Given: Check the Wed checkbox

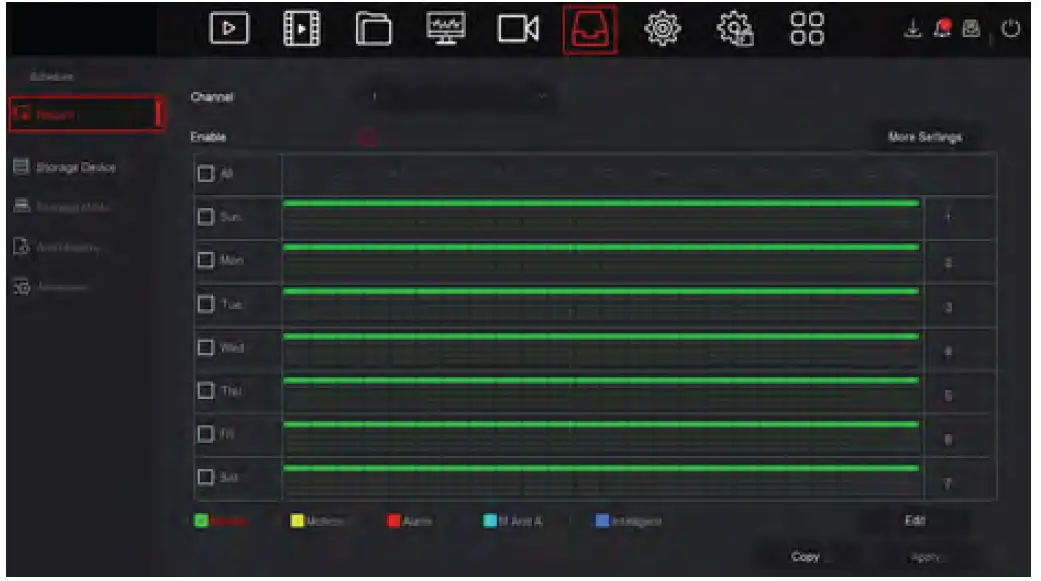Looking at the screenshot, I should tap(206, 347).
